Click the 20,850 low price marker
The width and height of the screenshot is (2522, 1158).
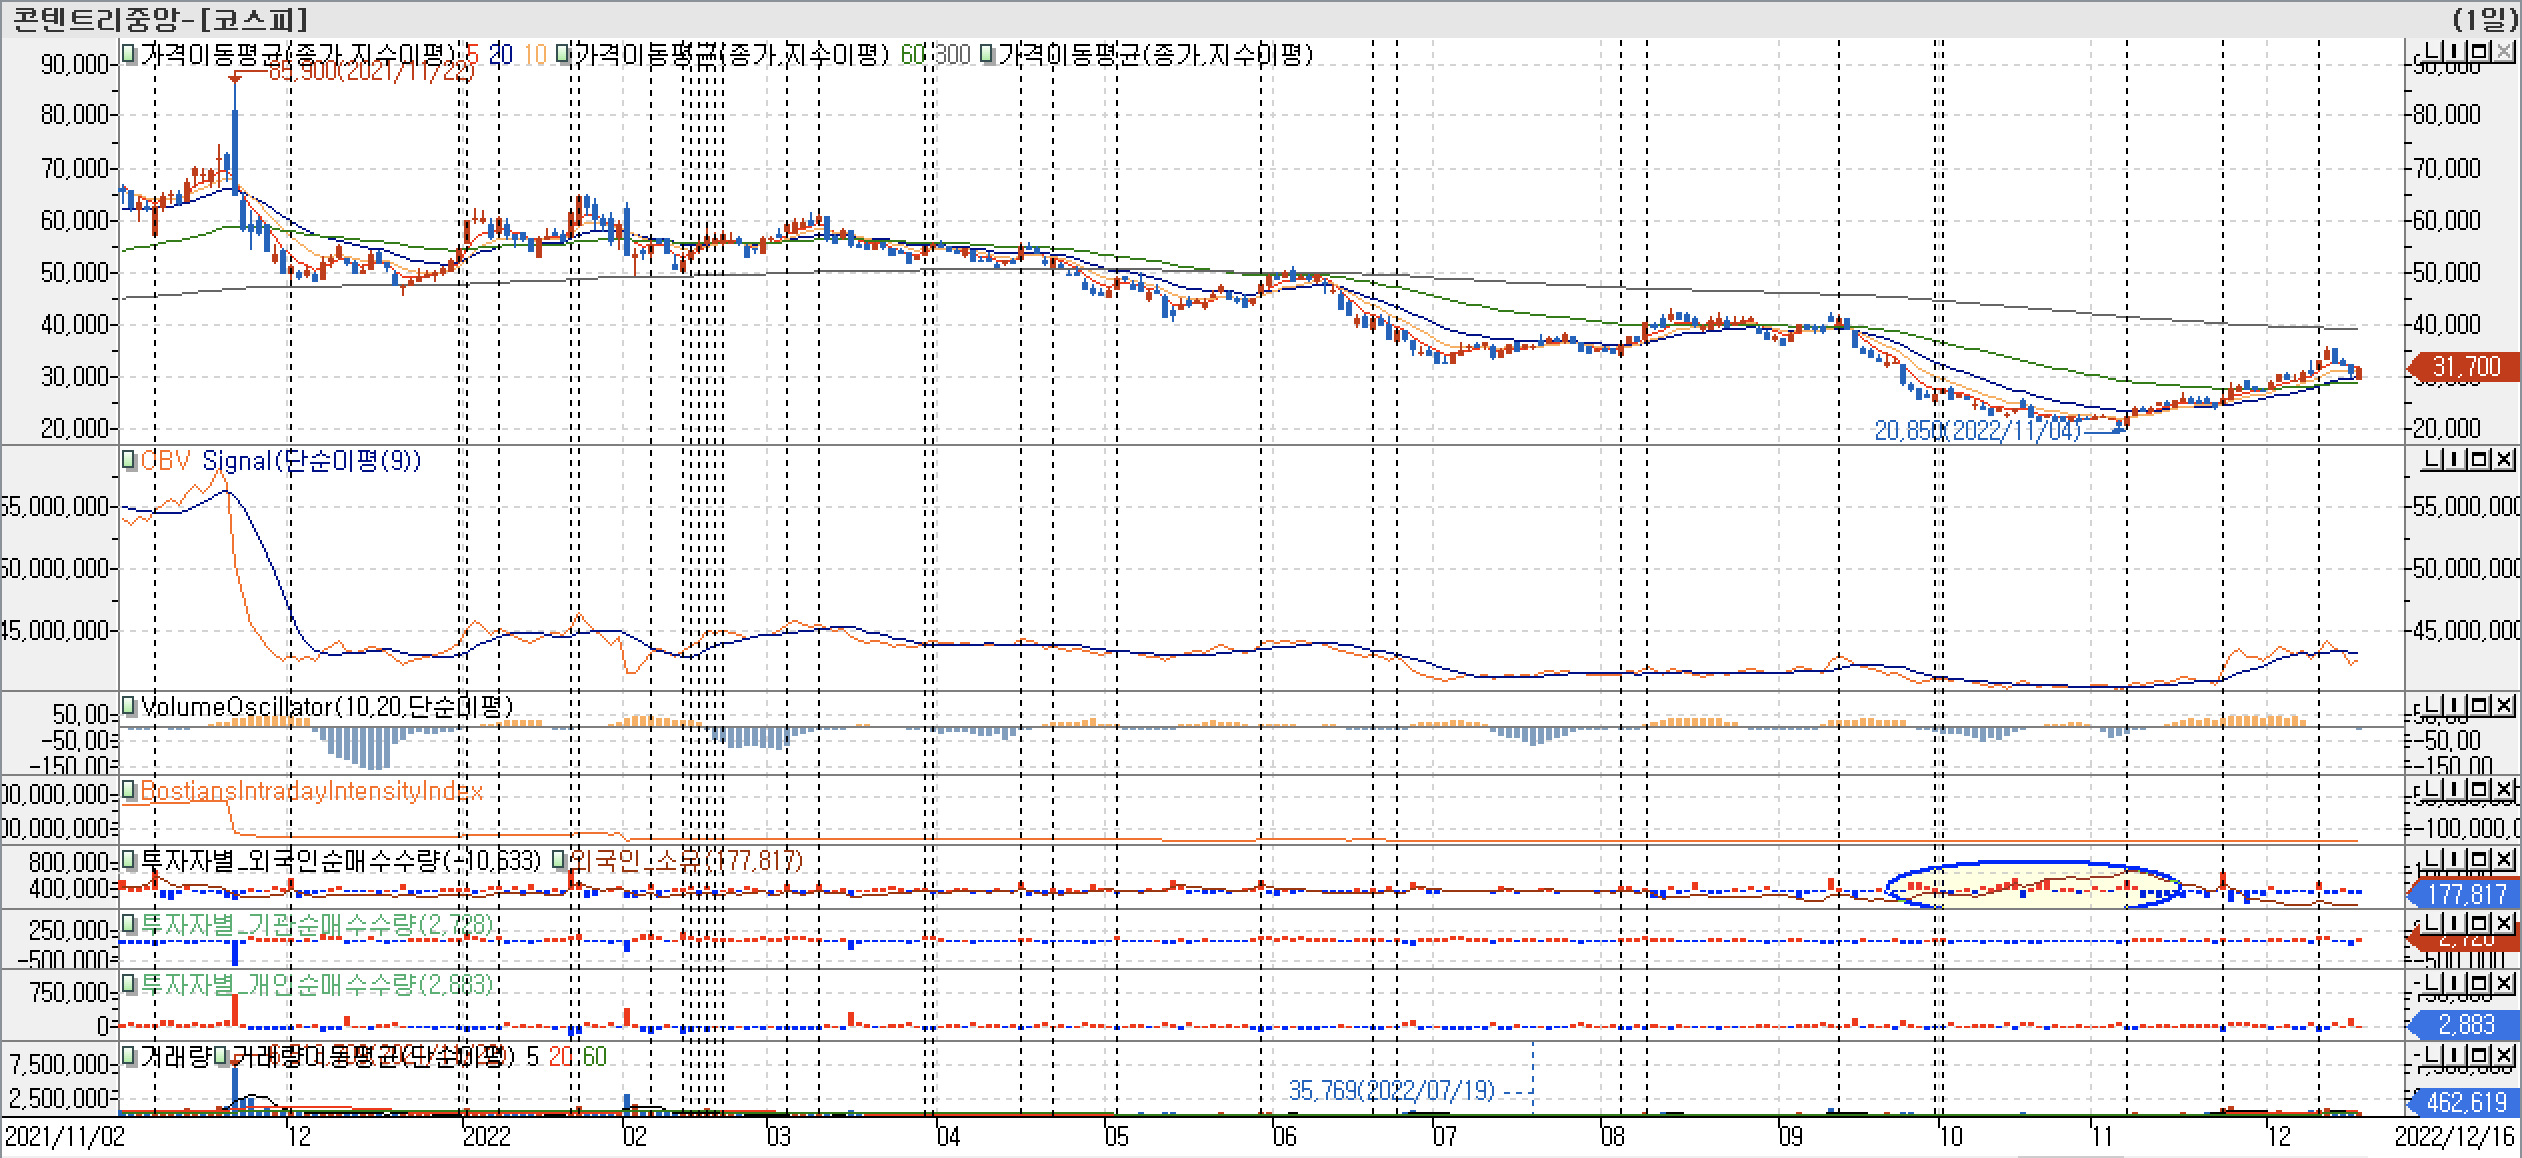pyautogui.click(x=1976, y=430)
